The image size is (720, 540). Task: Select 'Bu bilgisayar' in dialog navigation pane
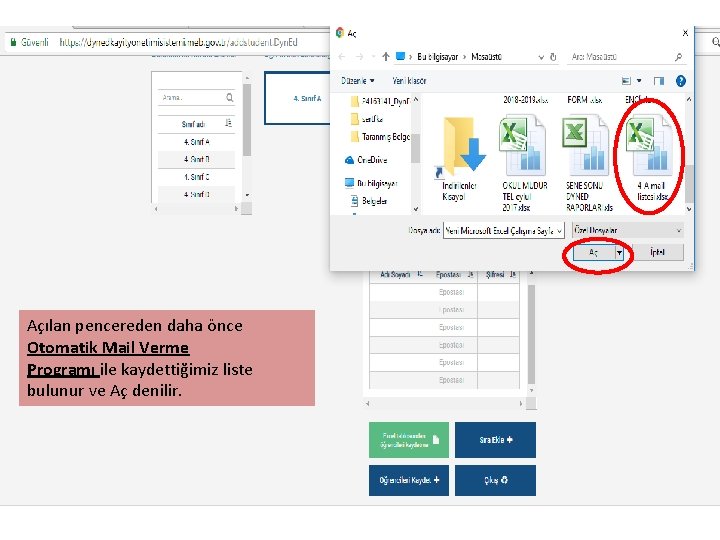click(x=371, y=183)
